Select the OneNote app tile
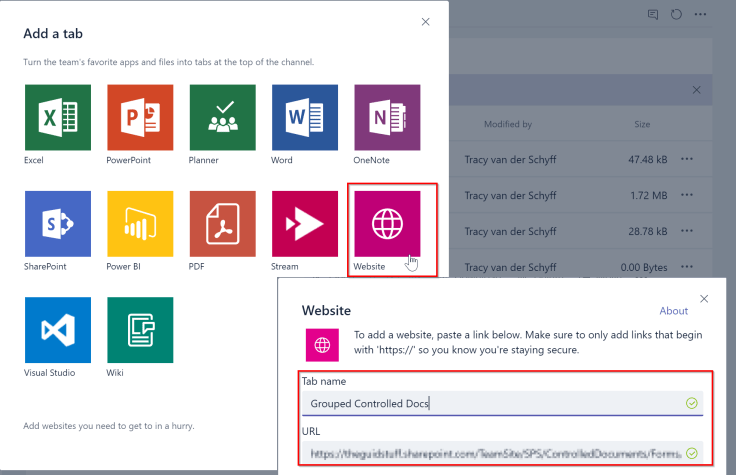 [x=386, y=117]
